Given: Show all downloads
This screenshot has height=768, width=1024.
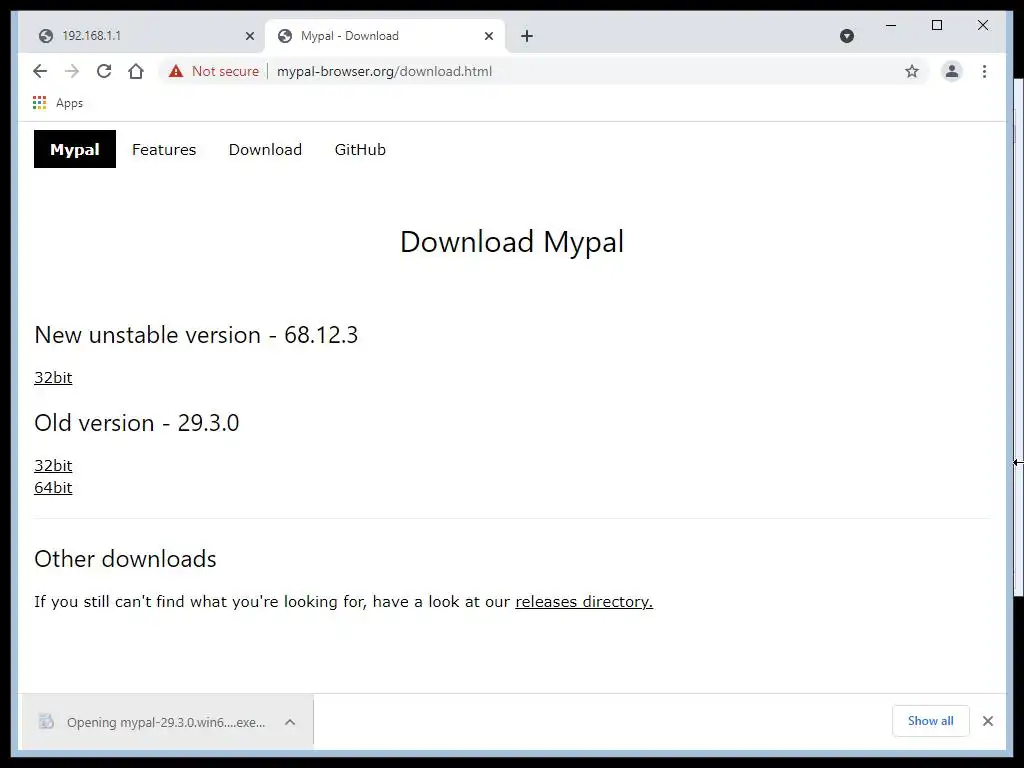Looking at the screenshot, I should click(x=931, y=721).
